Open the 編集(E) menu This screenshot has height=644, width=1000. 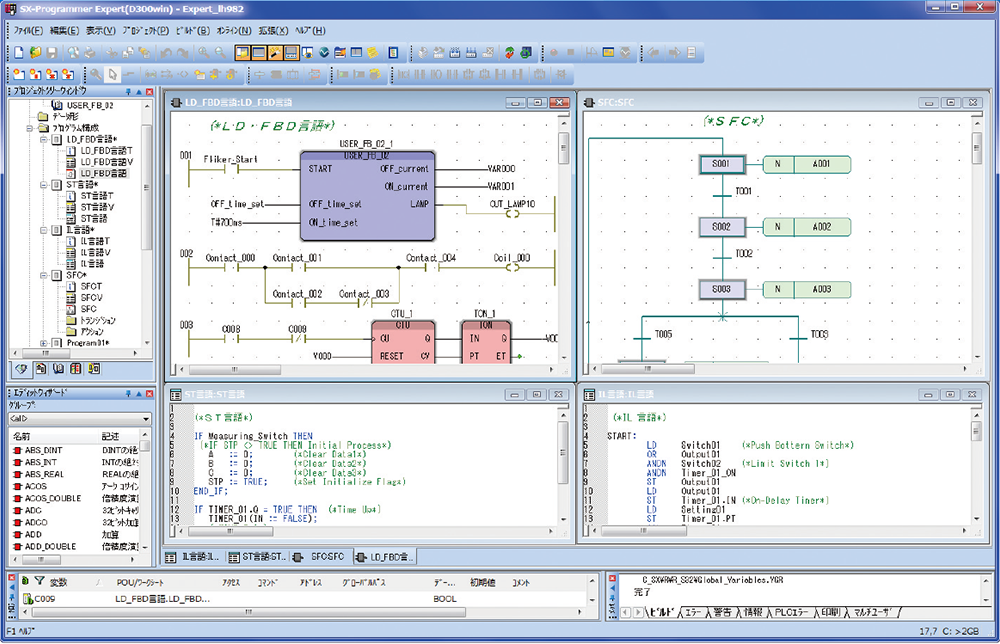64,31
